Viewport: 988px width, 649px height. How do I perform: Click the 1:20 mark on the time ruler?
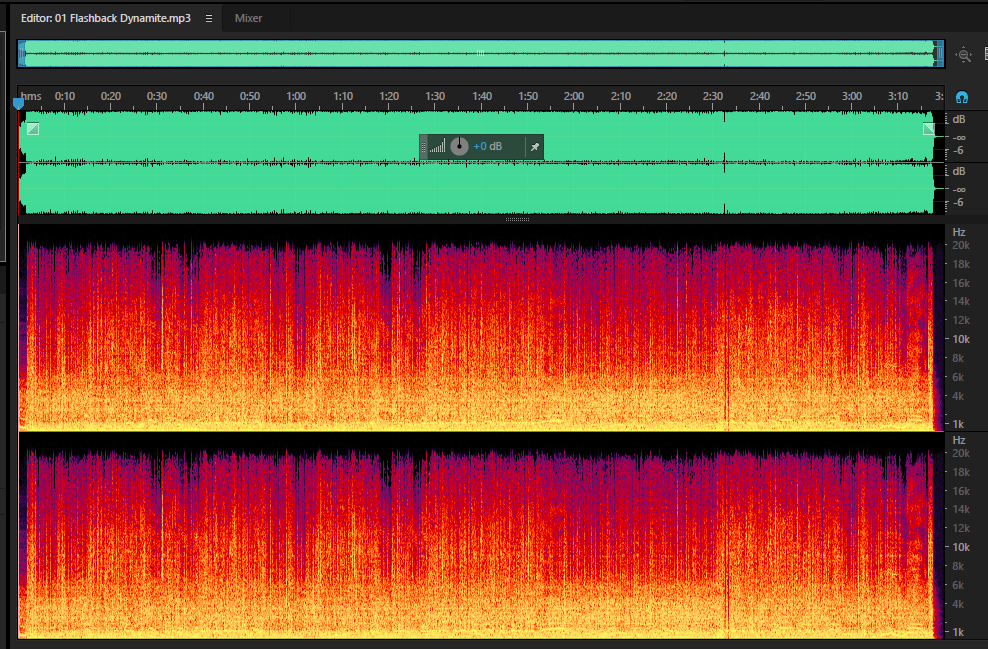point(389,96)
